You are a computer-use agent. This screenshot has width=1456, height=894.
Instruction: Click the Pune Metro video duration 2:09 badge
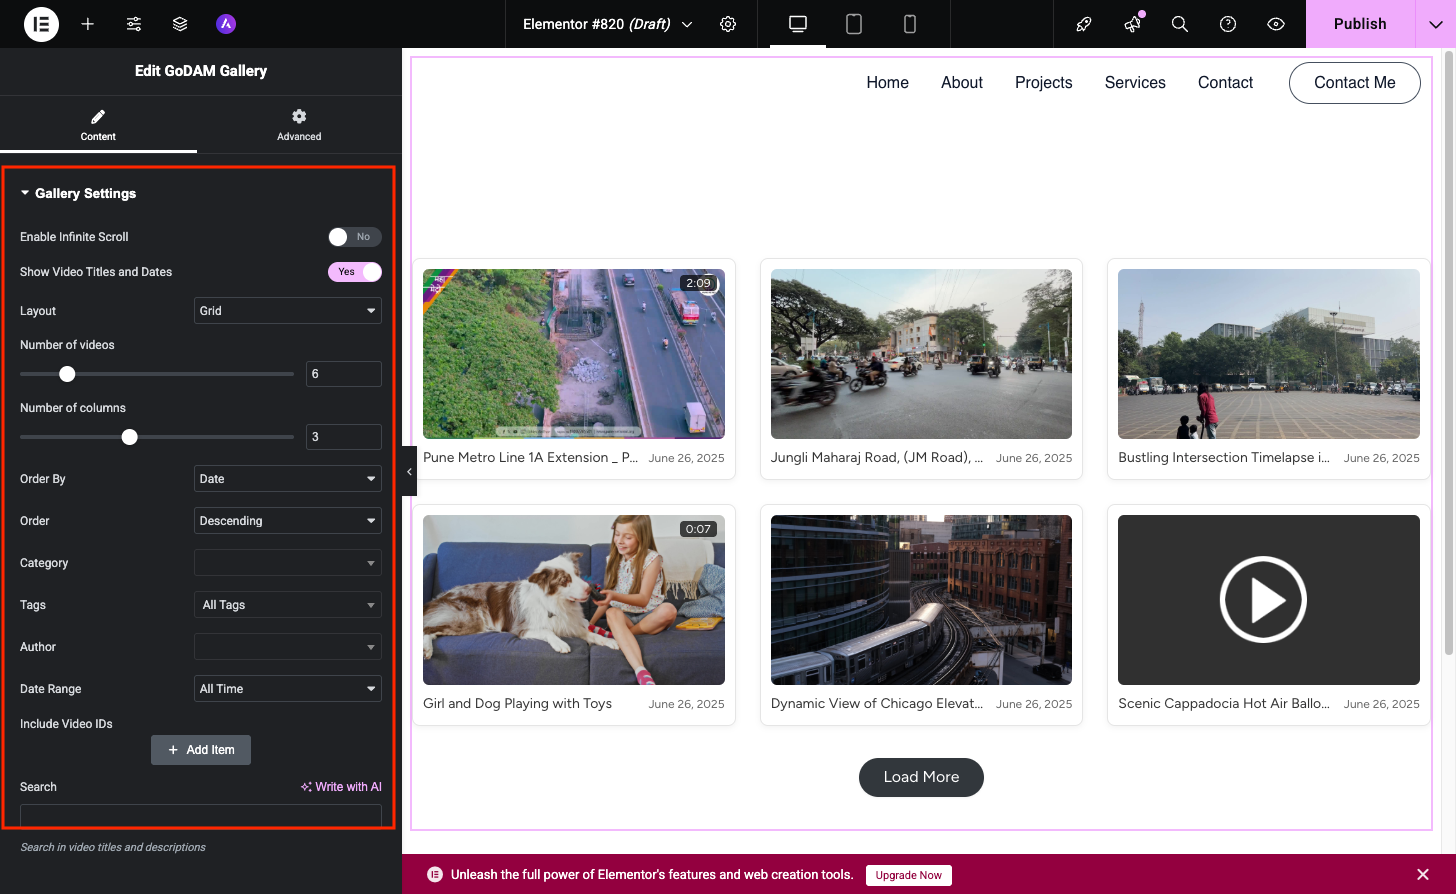(698, 283)
